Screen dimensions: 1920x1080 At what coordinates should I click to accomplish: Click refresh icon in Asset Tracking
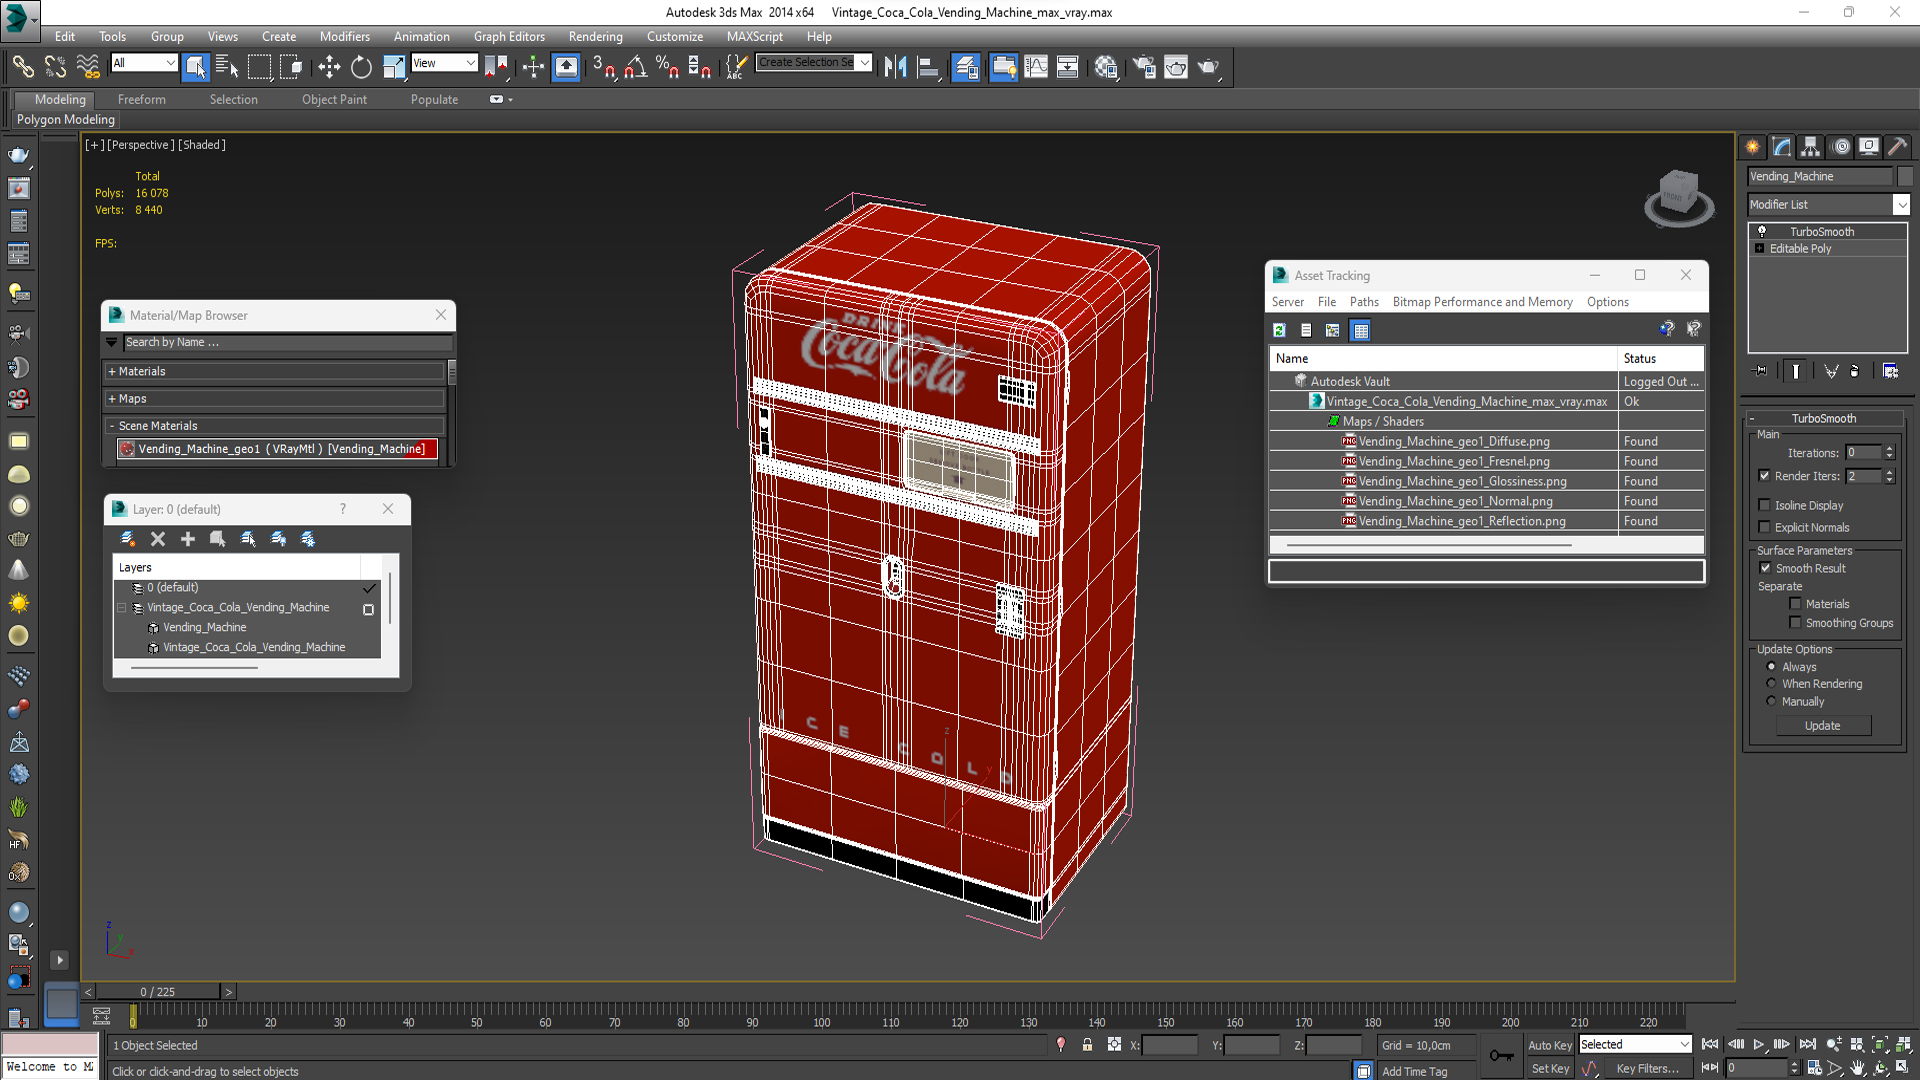1279,330
